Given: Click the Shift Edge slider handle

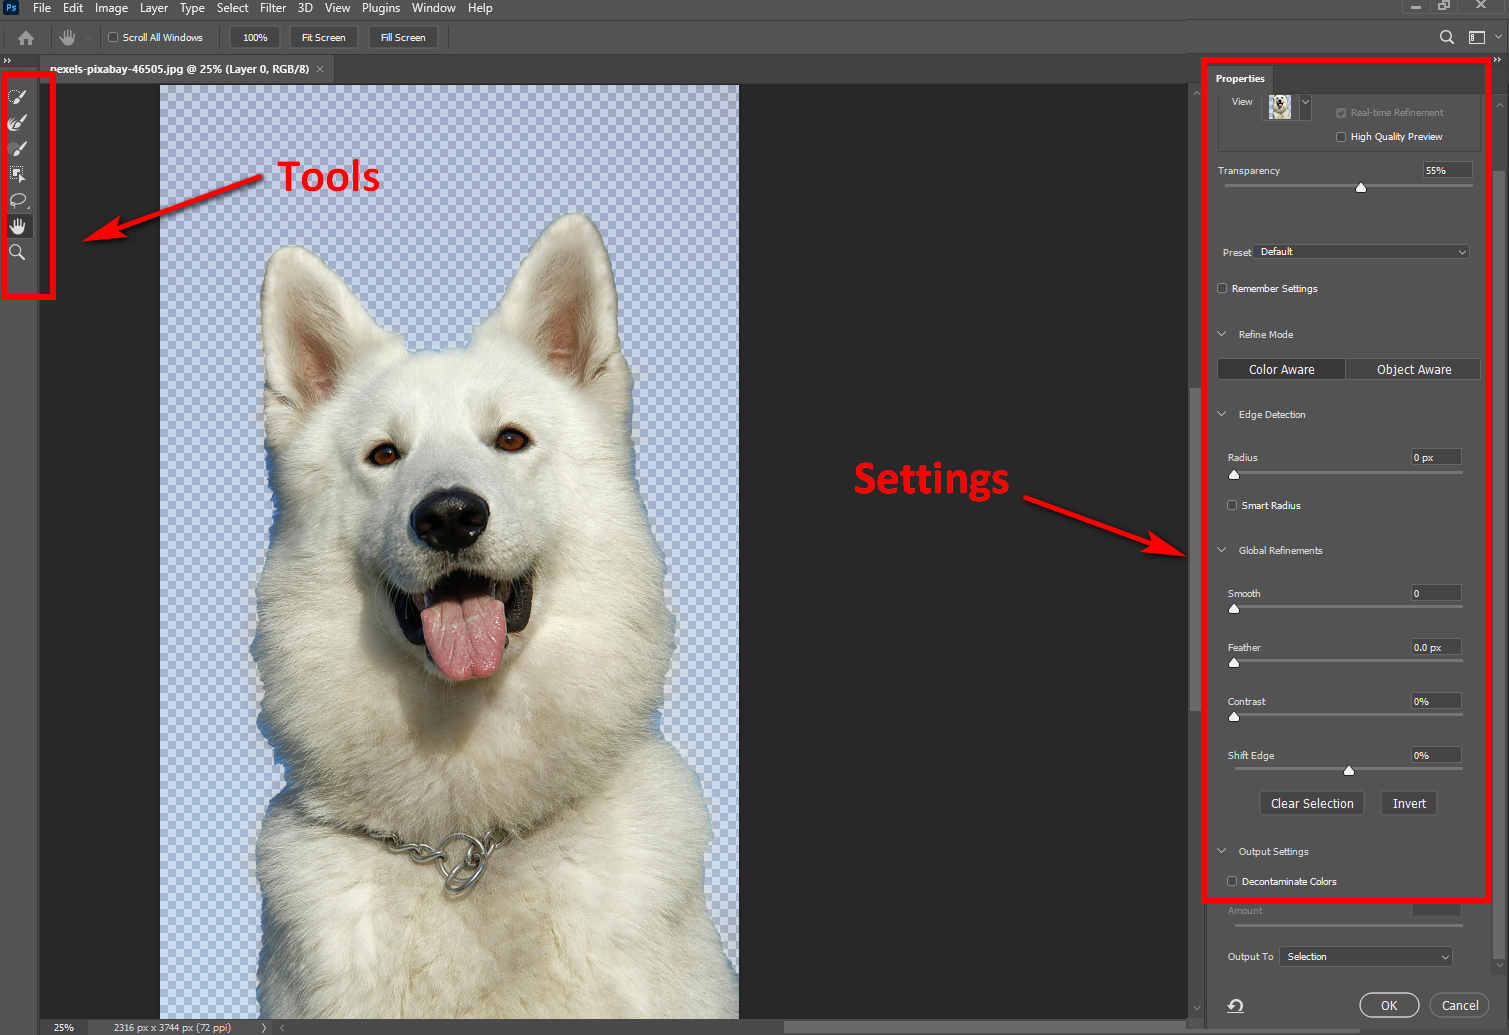Looking at the screenshot, I should (x=1349, y=770).
